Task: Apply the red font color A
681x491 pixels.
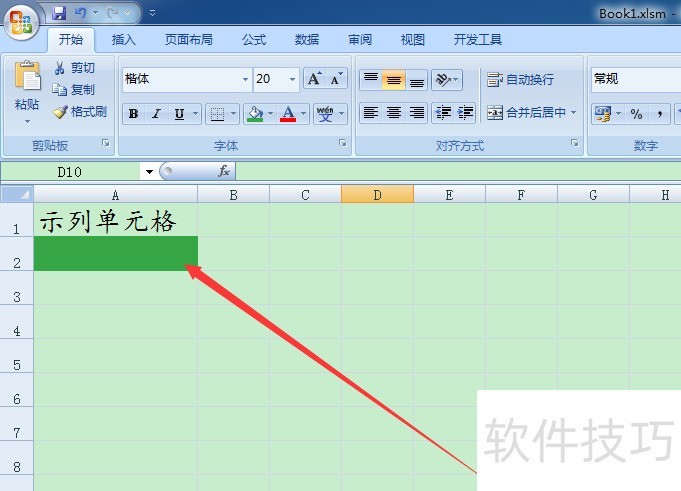Action: (x=288, y=114)
